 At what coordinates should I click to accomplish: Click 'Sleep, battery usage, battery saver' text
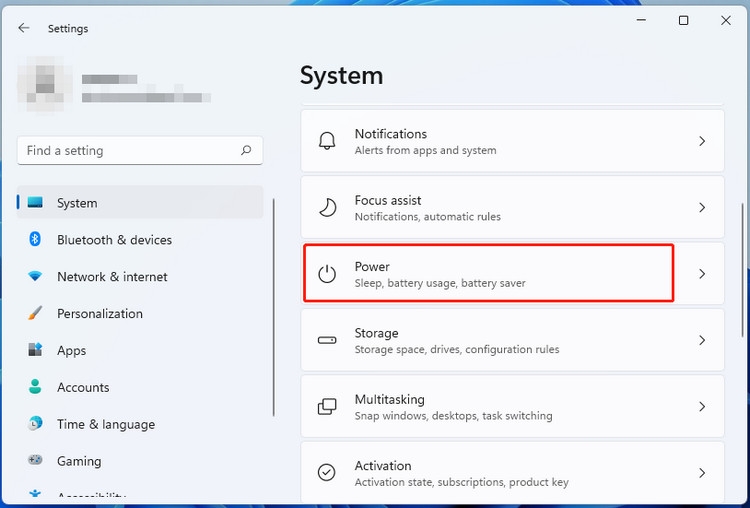click(x=440, y=283)
